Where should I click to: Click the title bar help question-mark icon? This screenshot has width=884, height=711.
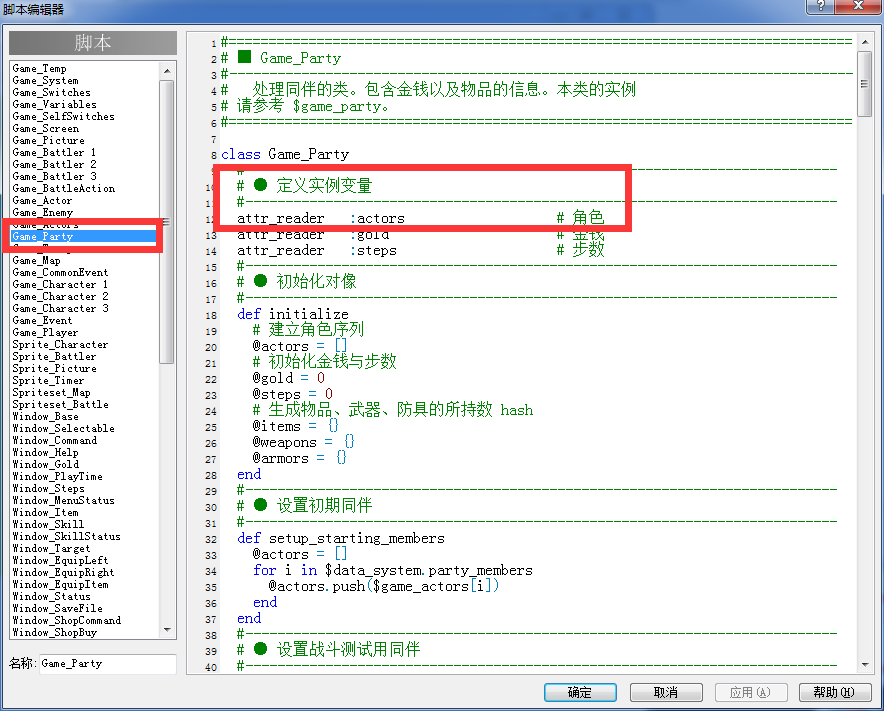[820, 6]
